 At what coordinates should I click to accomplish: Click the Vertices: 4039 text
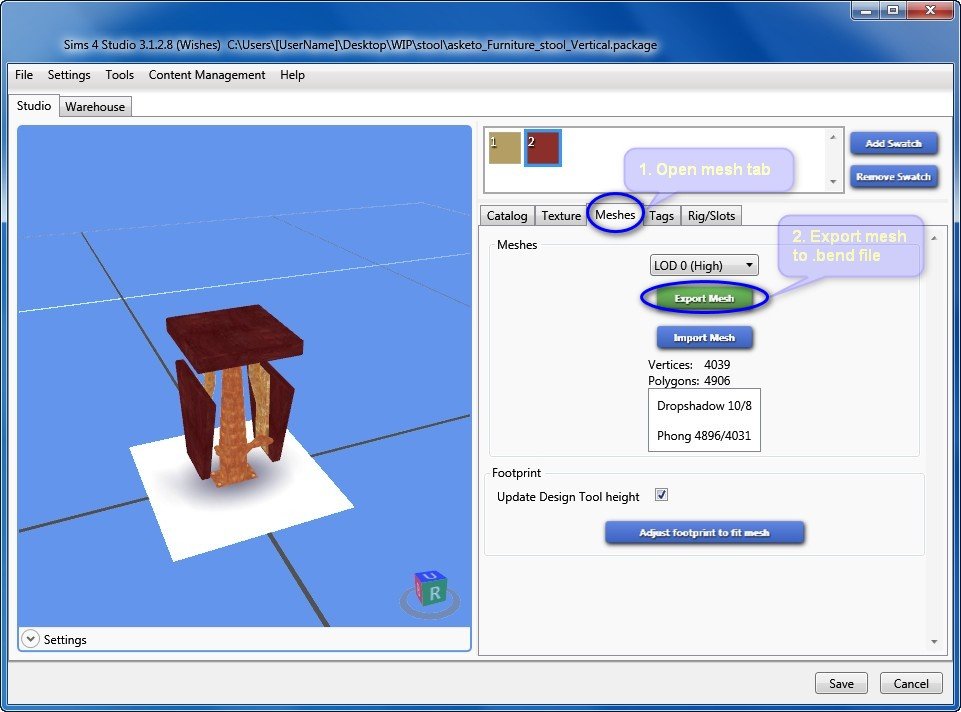click(x=689, y=365)
